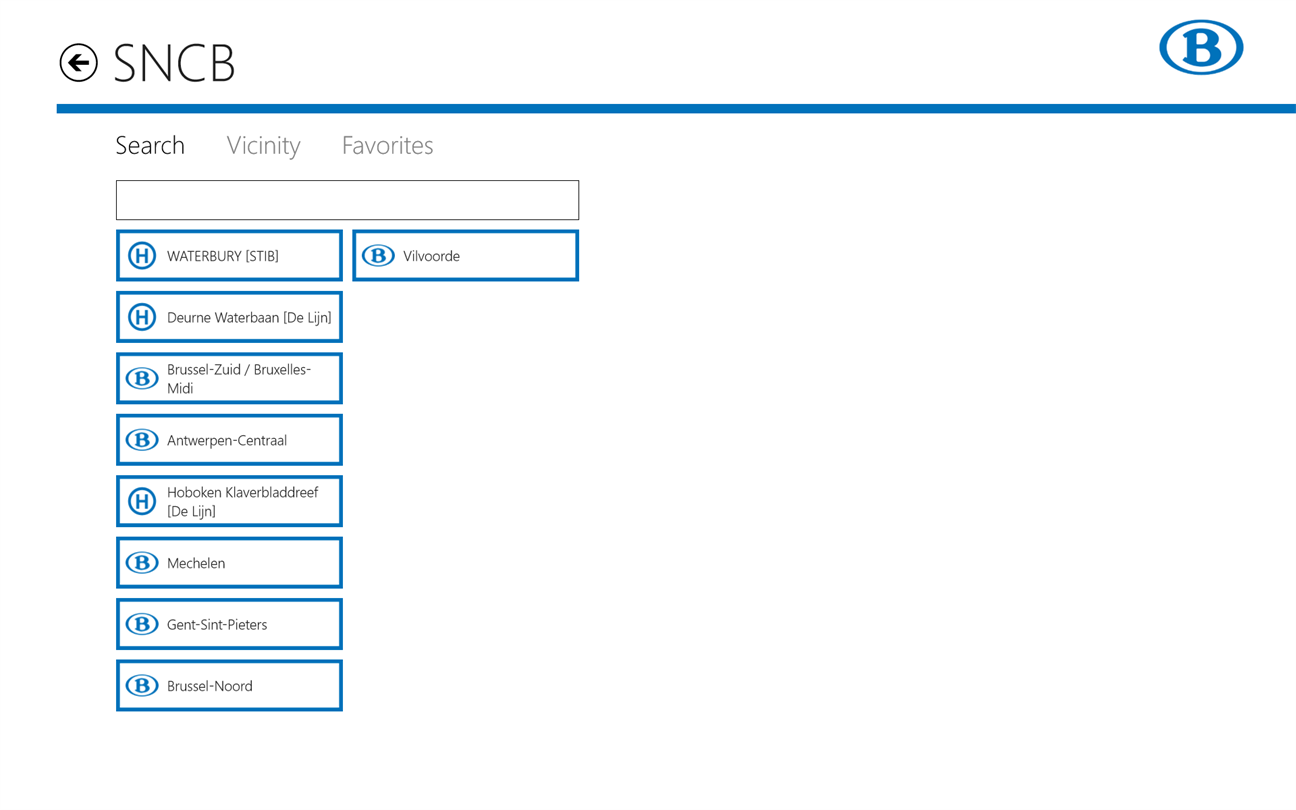1296x810 pixels.
Task: Click the B train icon beside Brussel-Zuid
Action: click(142, 378)
